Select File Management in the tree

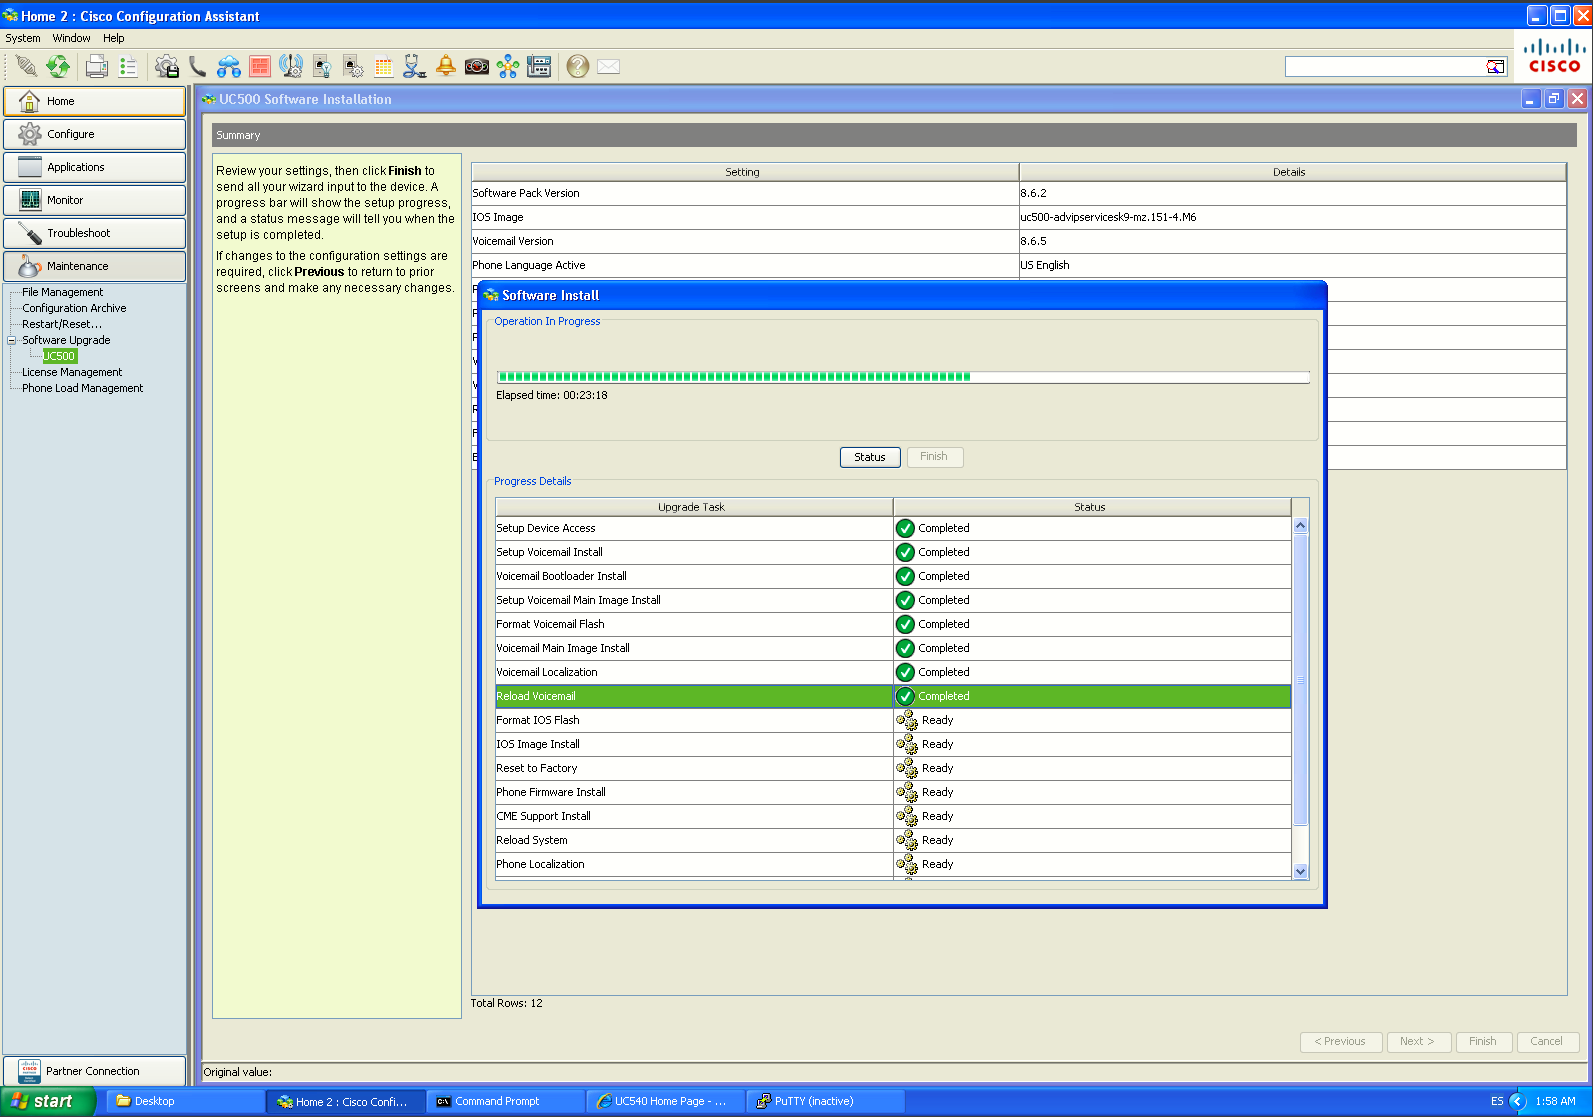[63, 292]
